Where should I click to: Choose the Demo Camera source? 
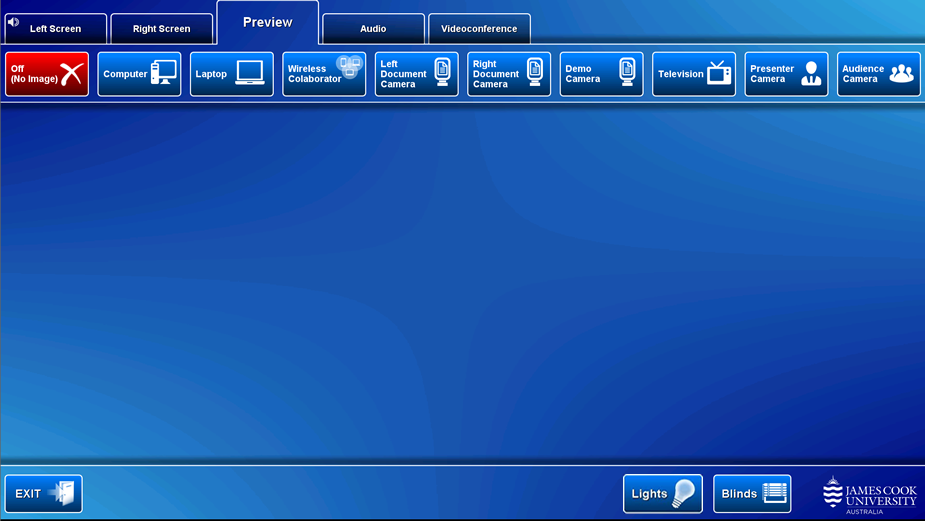click(601, 74)
